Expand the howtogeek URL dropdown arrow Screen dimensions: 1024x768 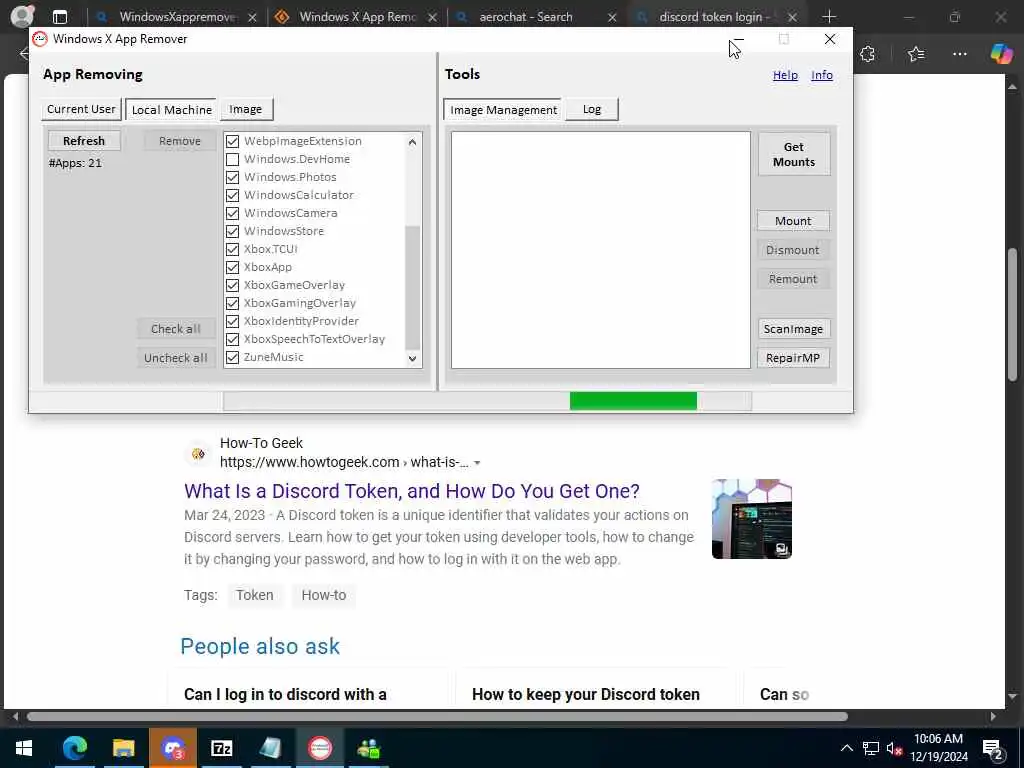coord(477,463)
